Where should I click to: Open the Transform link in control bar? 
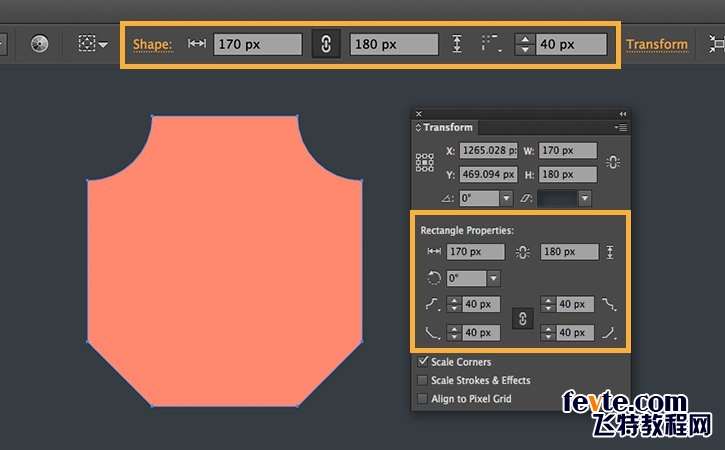click(657, 44)
